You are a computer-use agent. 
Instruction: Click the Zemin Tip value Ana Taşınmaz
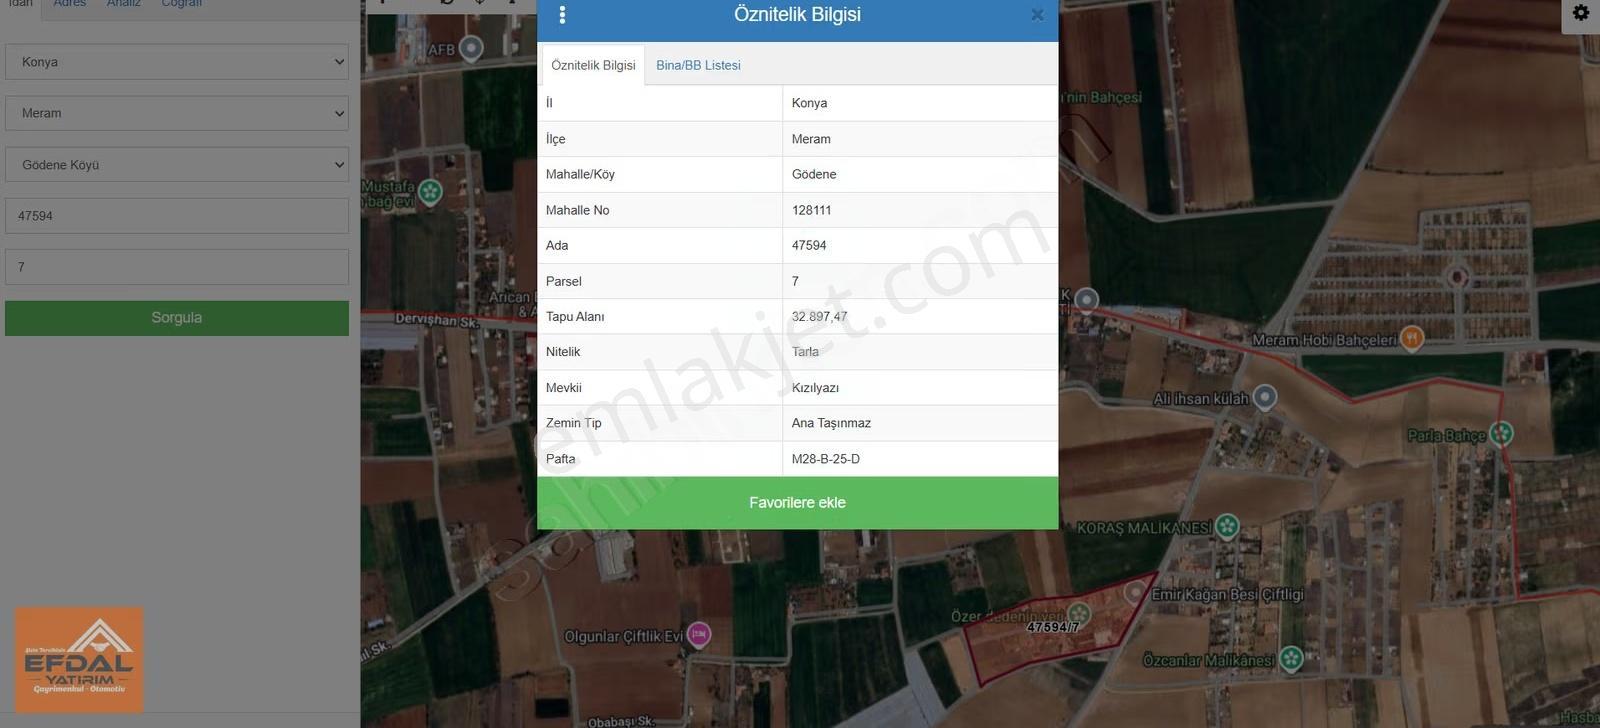pos(831,423)
